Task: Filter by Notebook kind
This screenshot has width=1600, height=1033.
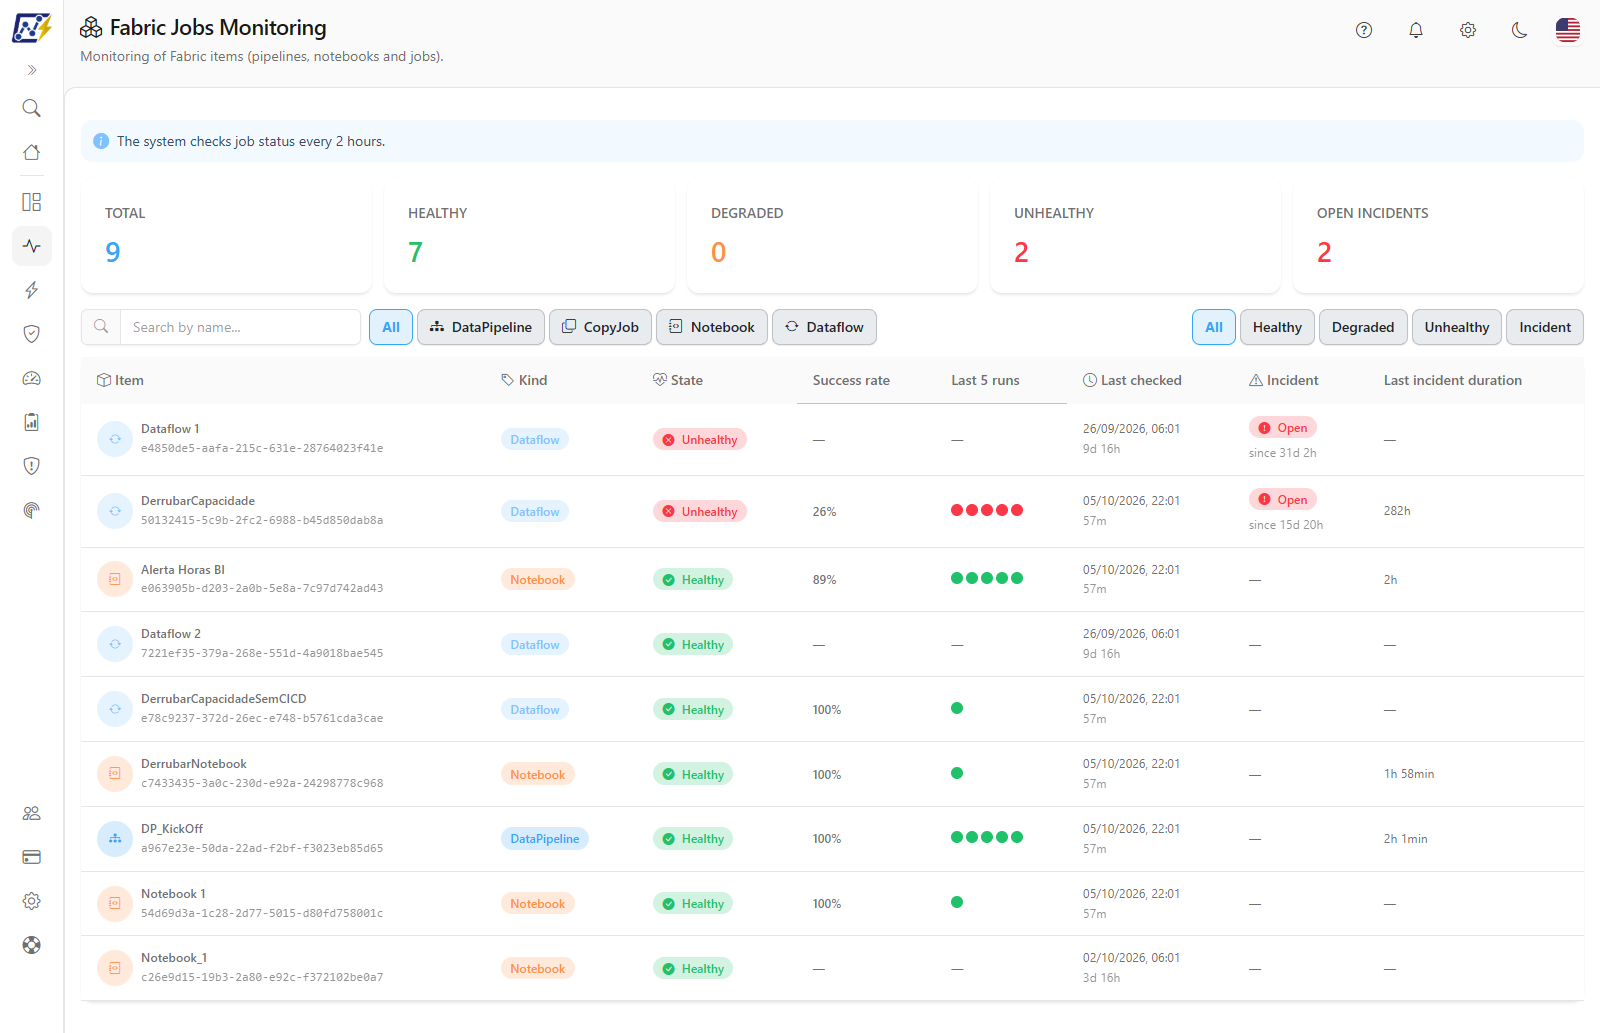Action: tap(712, 327)
